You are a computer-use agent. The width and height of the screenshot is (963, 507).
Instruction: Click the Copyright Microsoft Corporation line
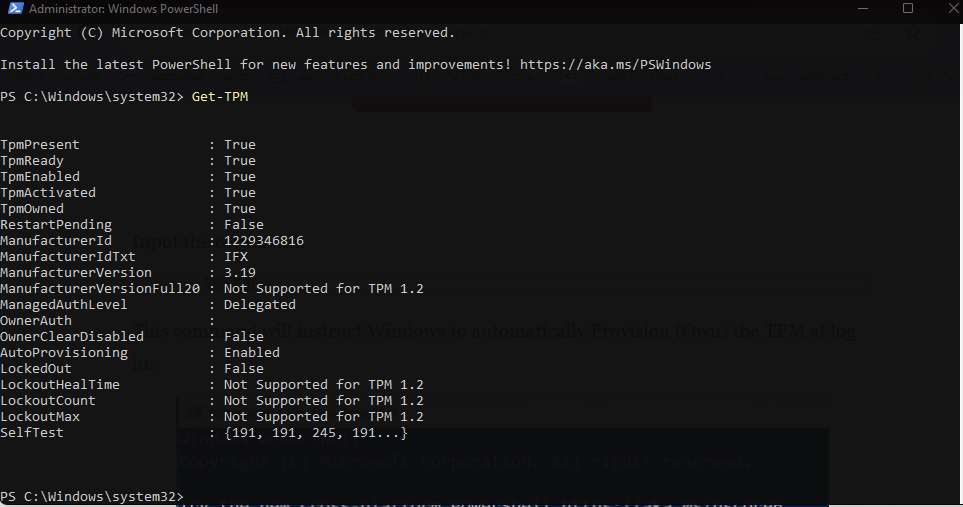coord(227,33)
